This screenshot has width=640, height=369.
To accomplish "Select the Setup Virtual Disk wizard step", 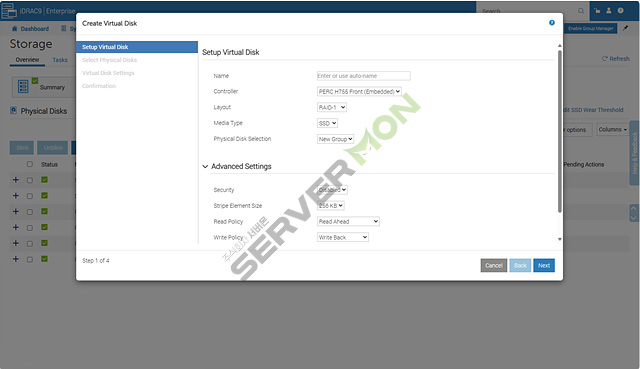I will point(137,47).
